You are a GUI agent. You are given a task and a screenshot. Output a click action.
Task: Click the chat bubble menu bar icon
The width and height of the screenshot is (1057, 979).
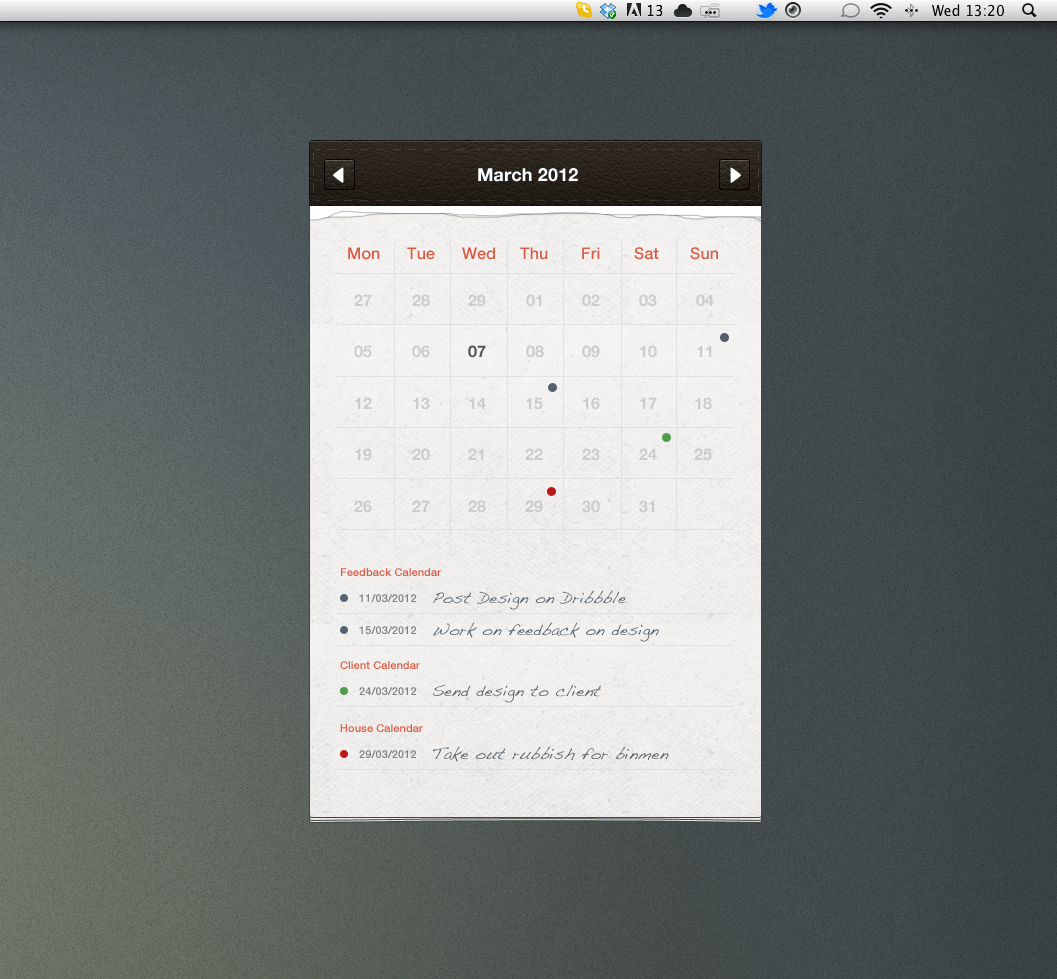coord(851,10)
